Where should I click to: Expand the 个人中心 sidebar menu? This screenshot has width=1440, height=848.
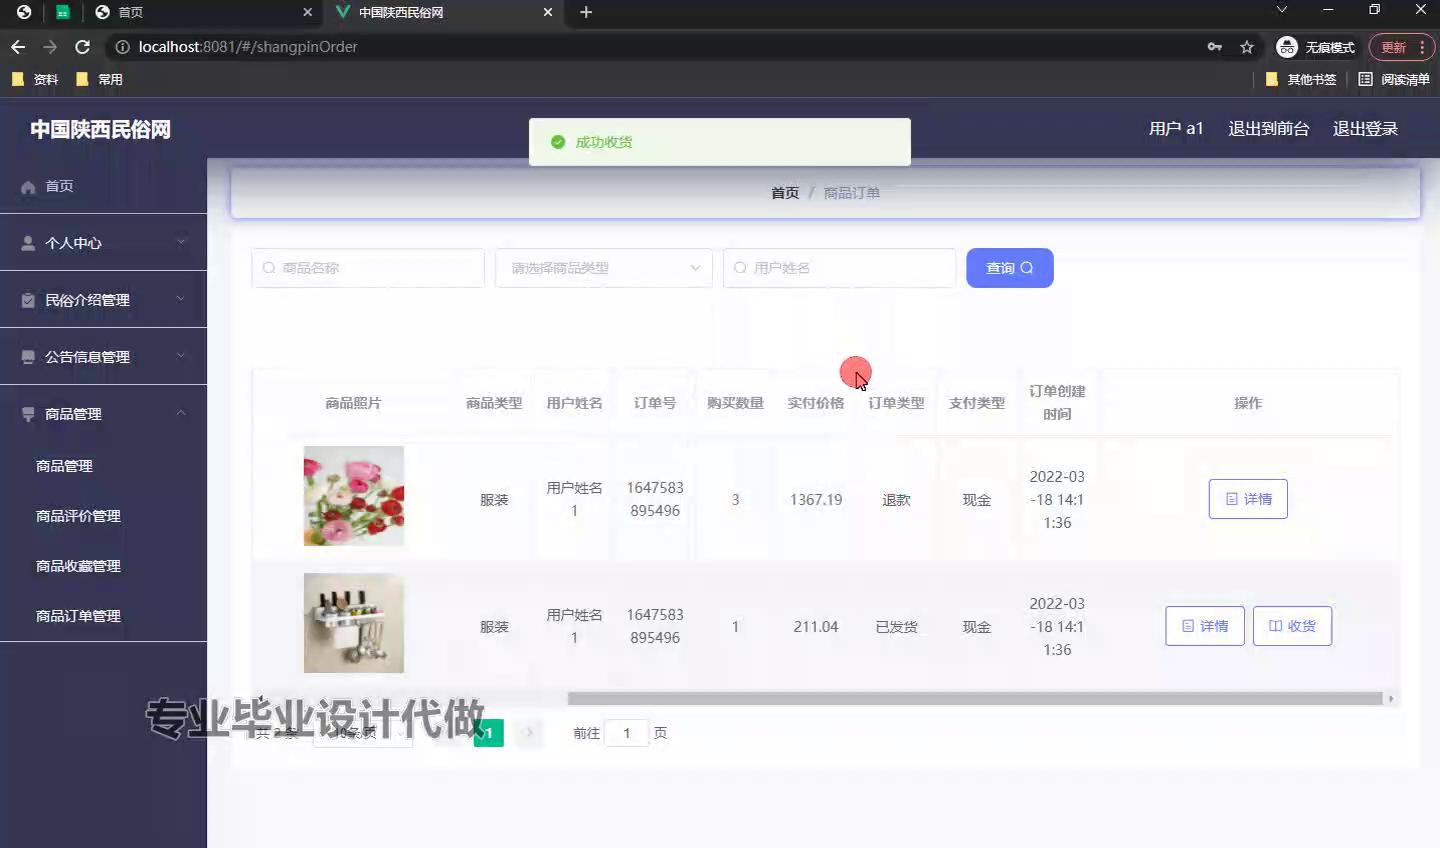click(x=103, y=243)
